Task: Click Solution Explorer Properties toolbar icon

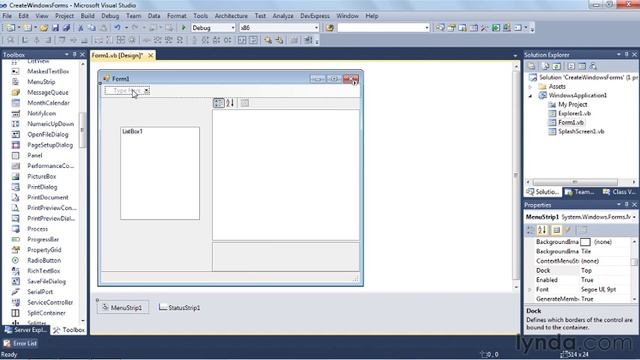Action: point(531,66)
